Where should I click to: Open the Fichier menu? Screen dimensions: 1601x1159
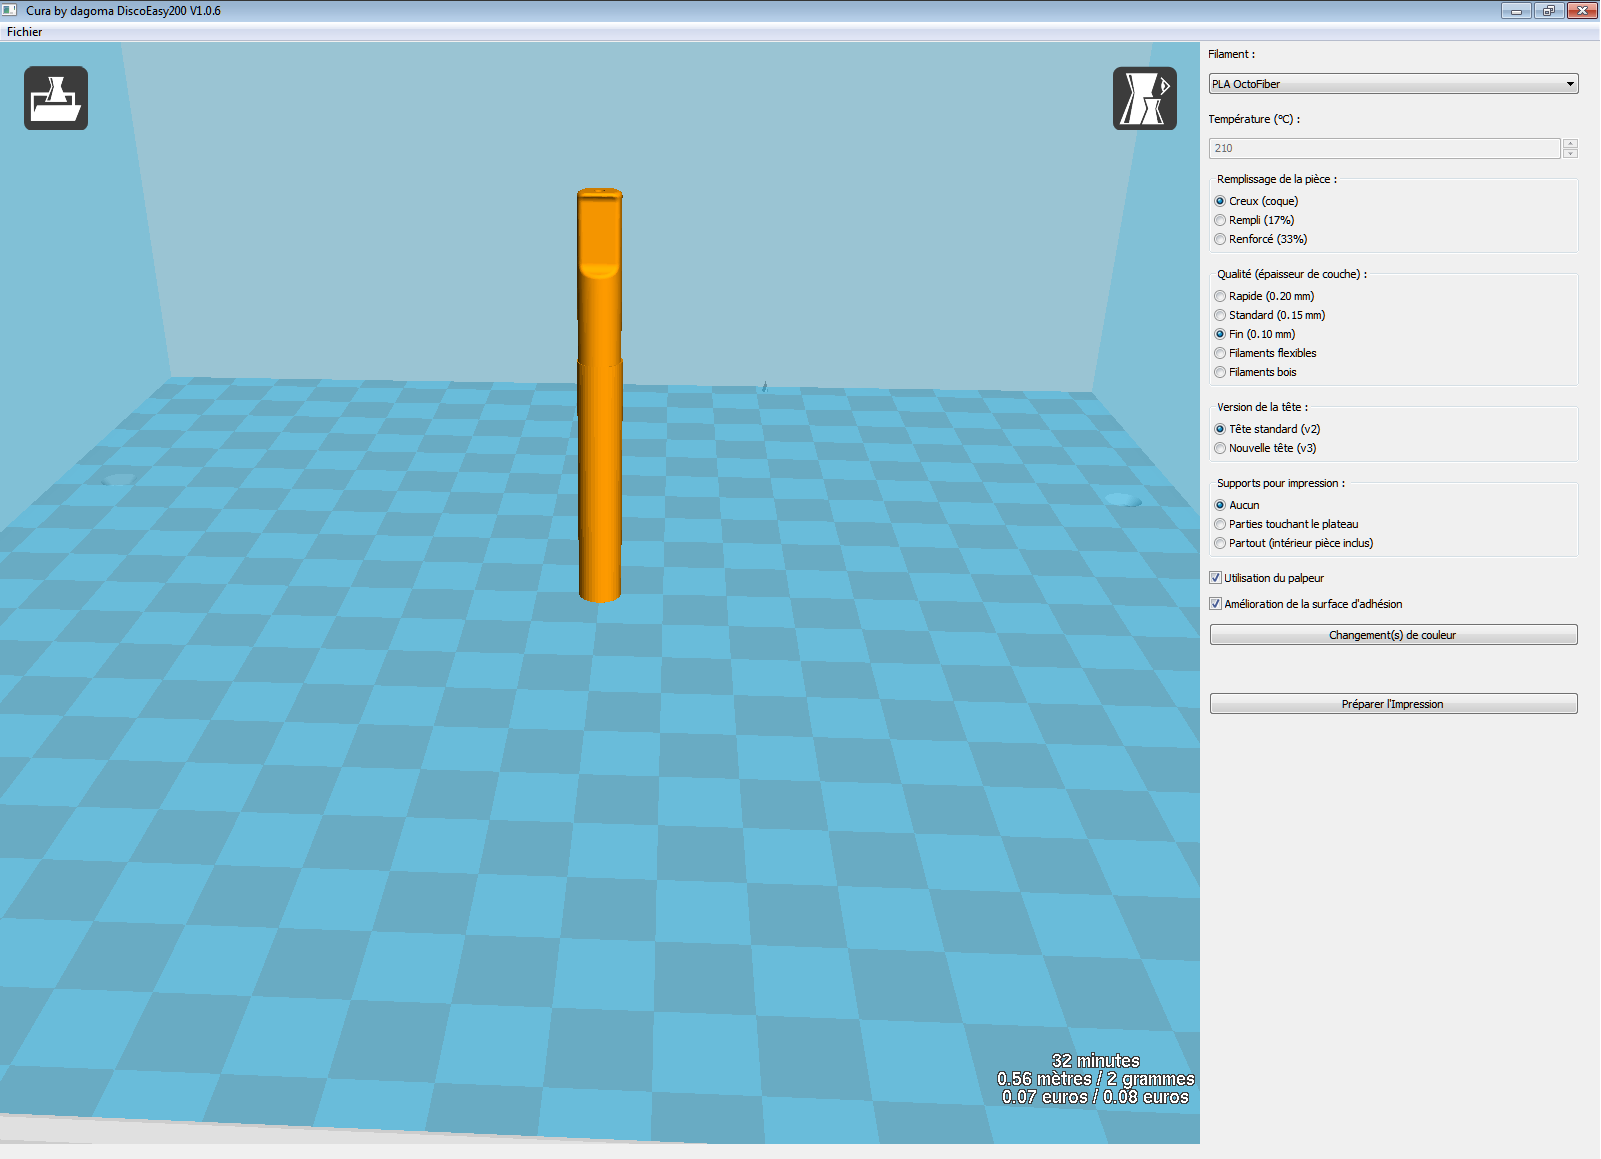coord(25,32)
